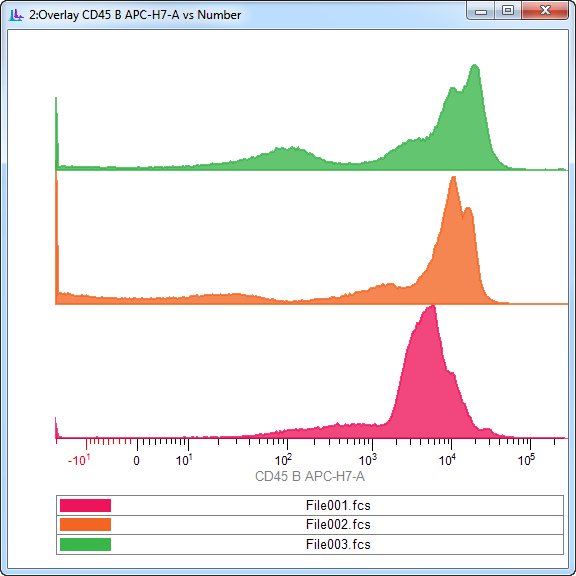576x576 pixels.
Task: Click the CD45 B APC-H7-A axis label
Action: coord(310,476)
